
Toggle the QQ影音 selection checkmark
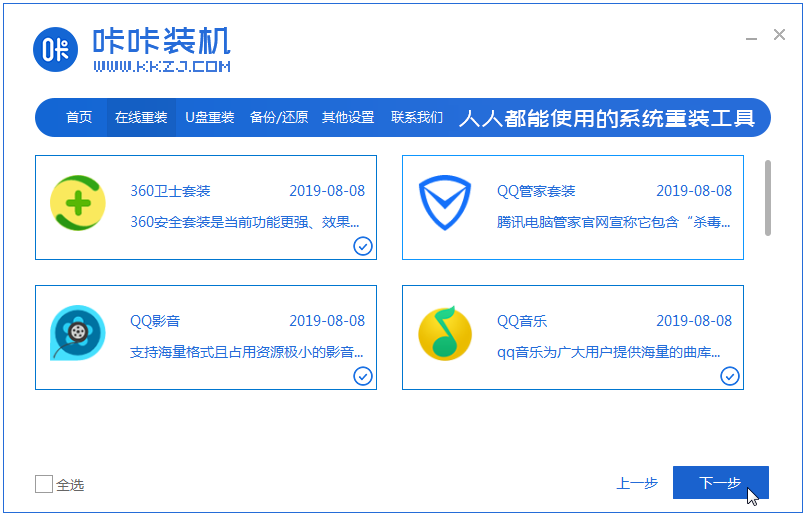[363, 376]
